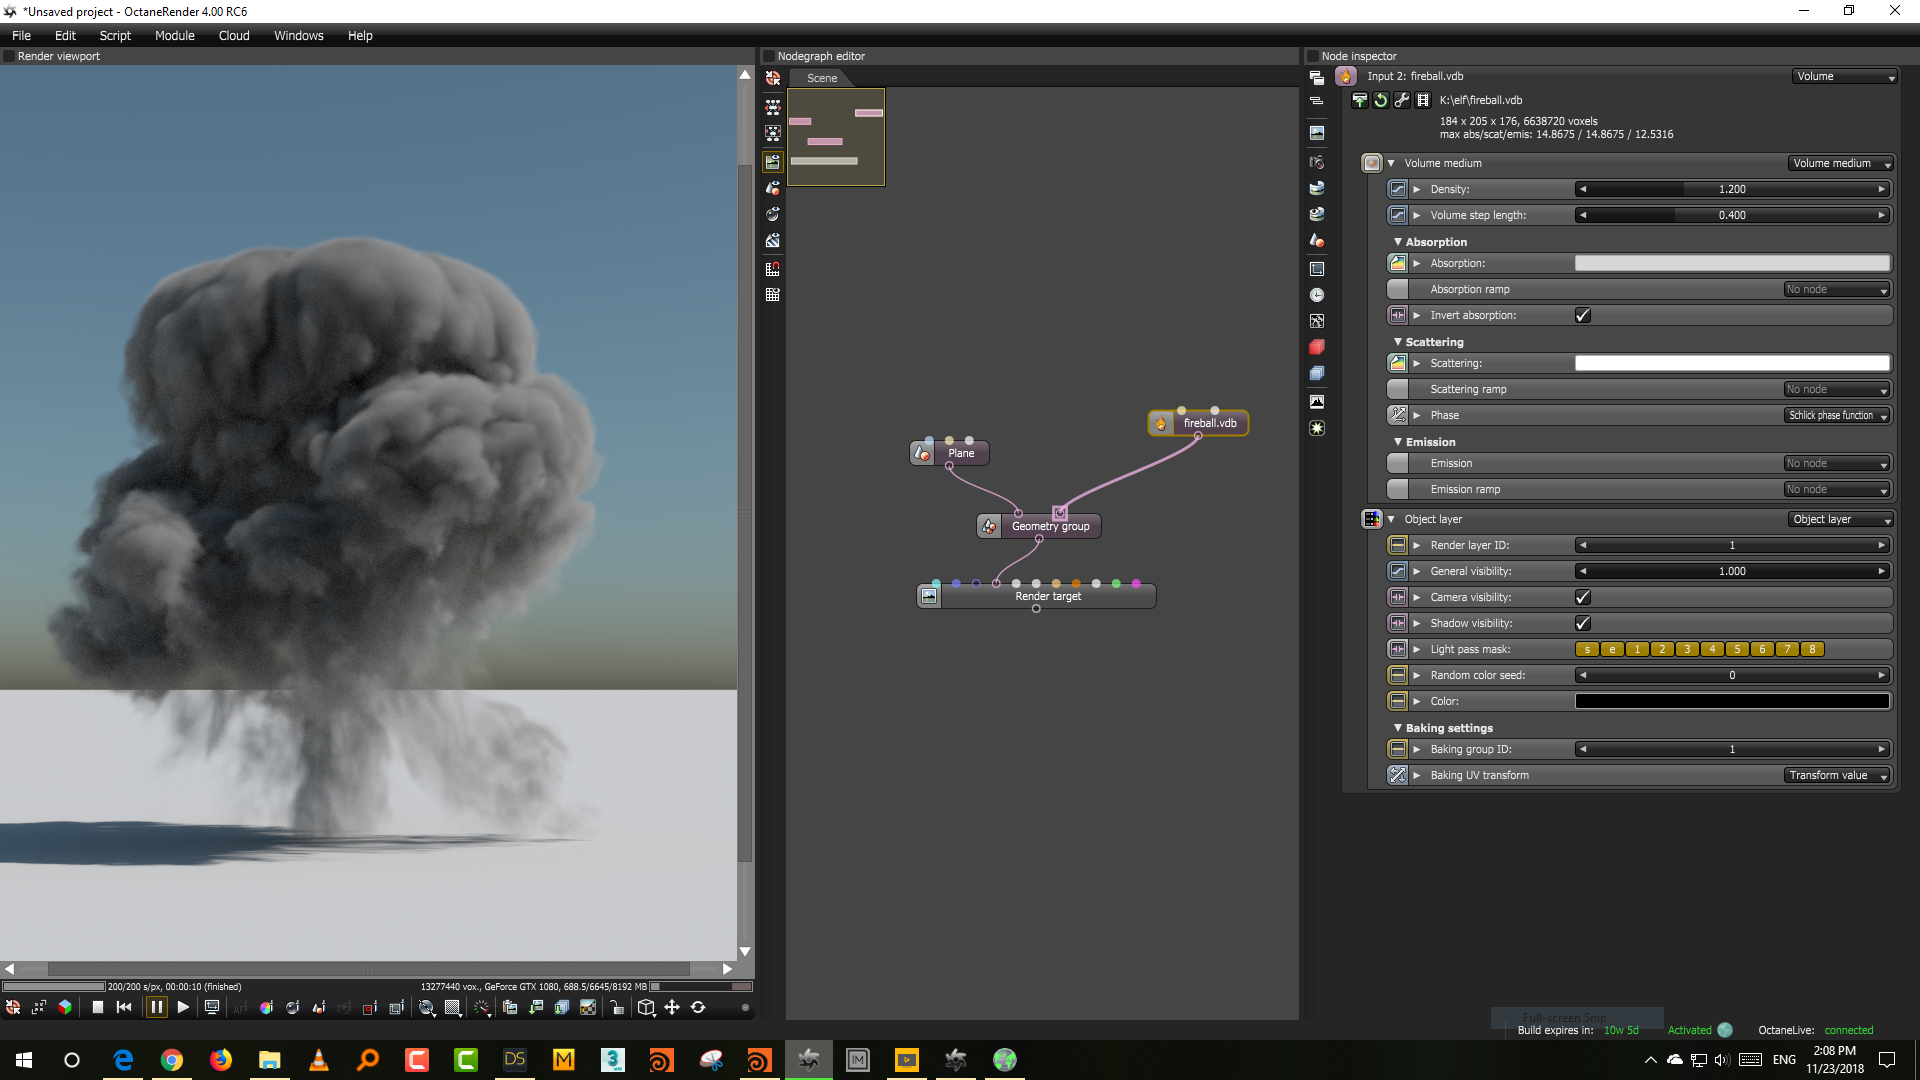The width and height of the screenshot is (1920, 1080).
Task: Open the Schlick phase function dropdown
Action: 1838,416
